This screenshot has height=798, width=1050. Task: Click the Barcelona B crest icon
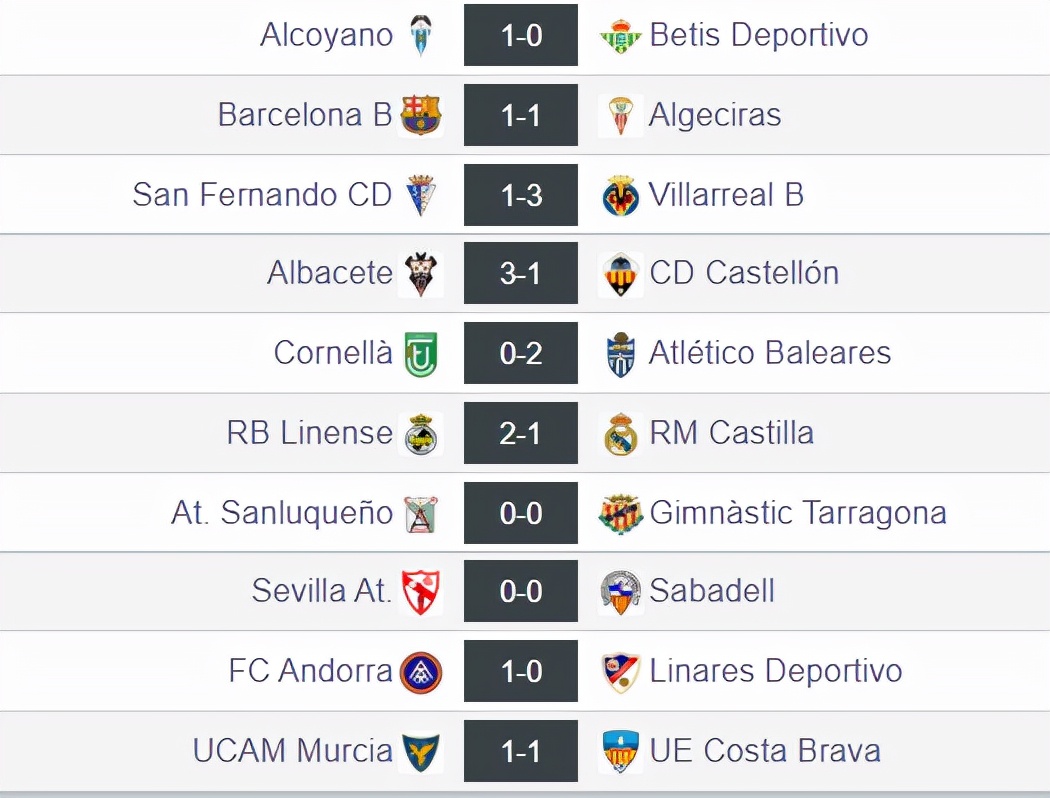pos(421,115)
